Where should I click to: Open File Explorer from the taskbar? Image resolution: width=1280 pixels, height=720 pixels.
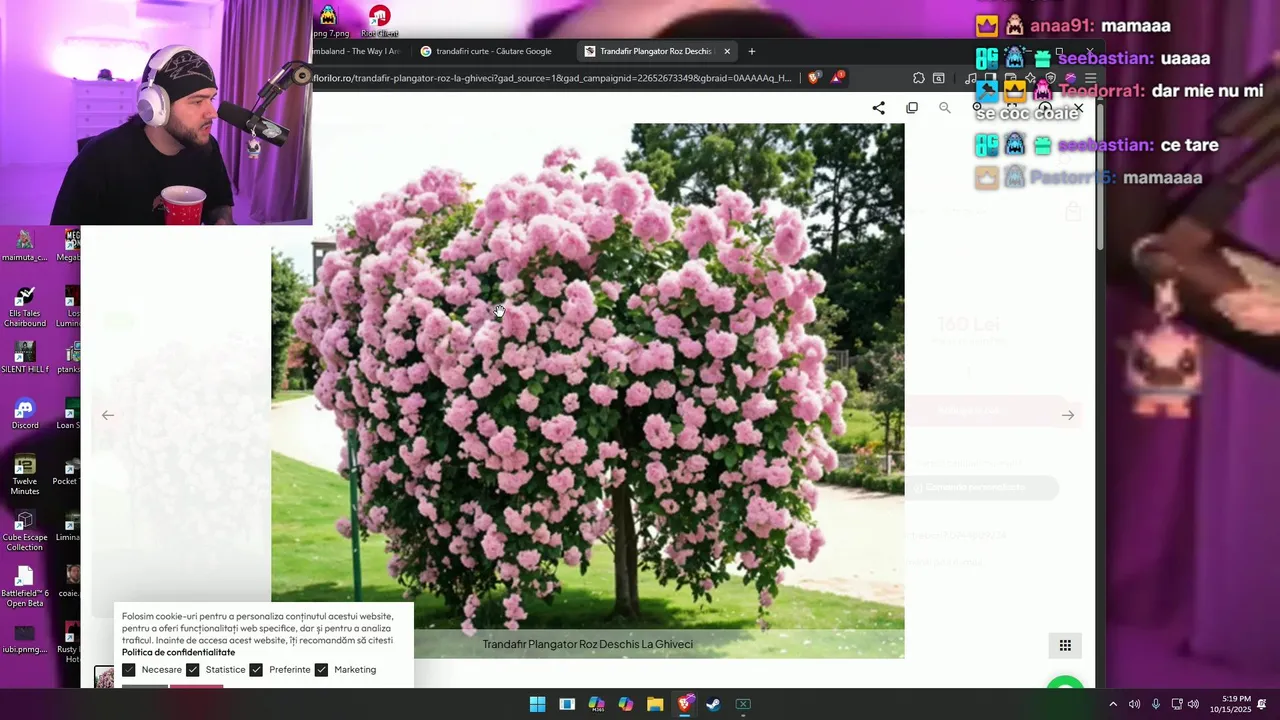pos(655,704)
